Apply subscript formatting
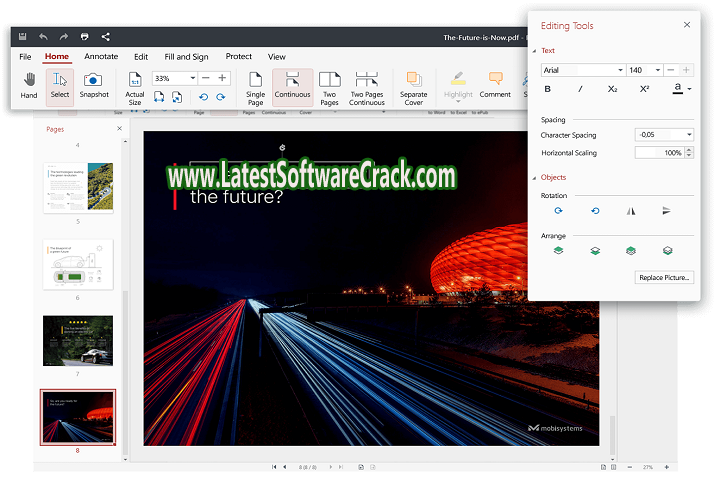720x480 pixels. tap(613, 89)
